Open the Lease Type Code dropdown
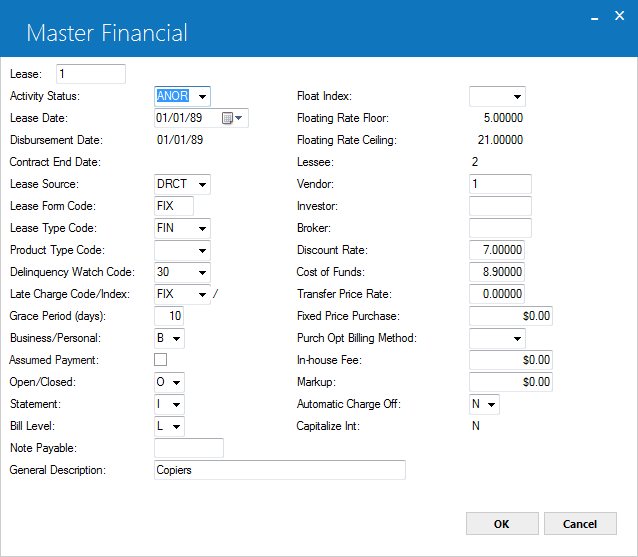Image resolution: width=638 pixels, height=557 pixels. (202, 228)
